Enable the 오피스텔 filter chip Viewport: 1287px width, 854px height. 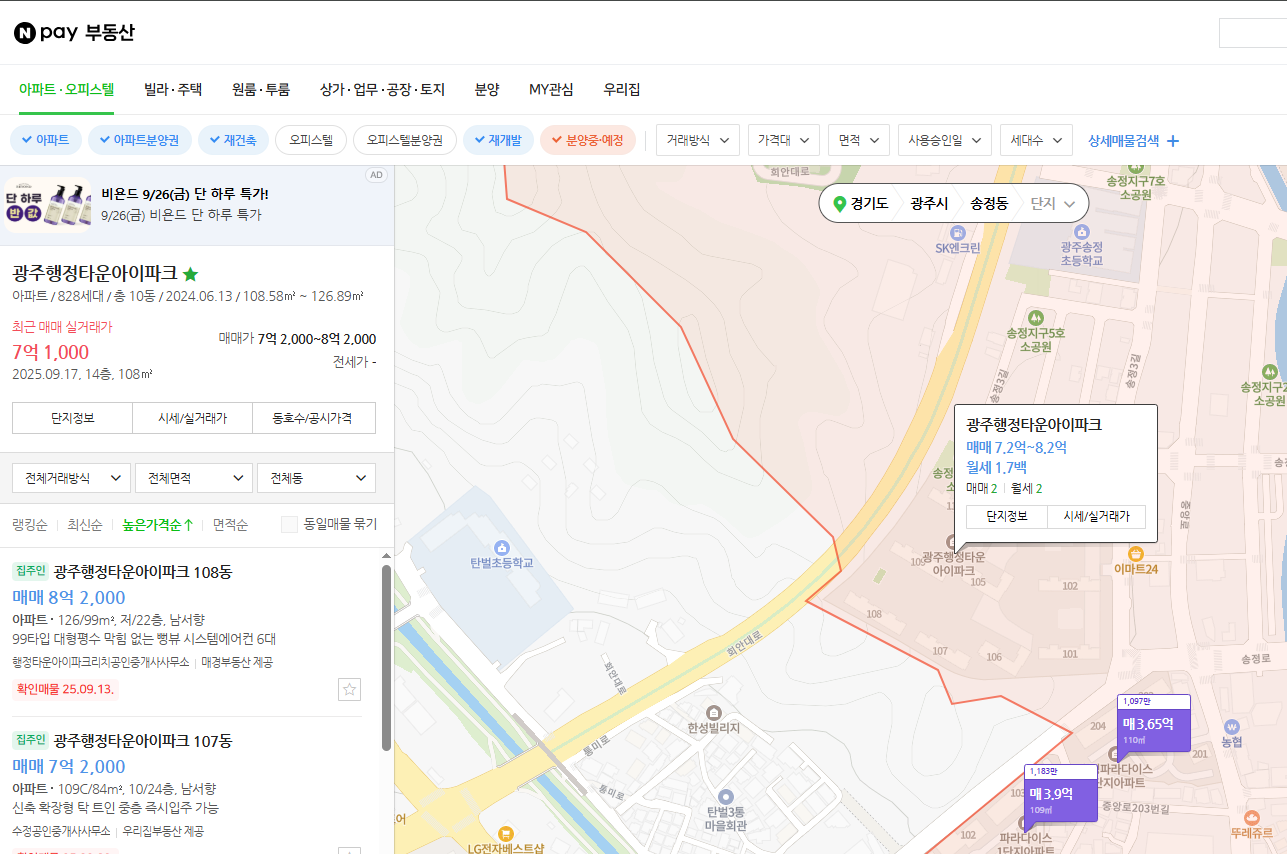[311, 140]
